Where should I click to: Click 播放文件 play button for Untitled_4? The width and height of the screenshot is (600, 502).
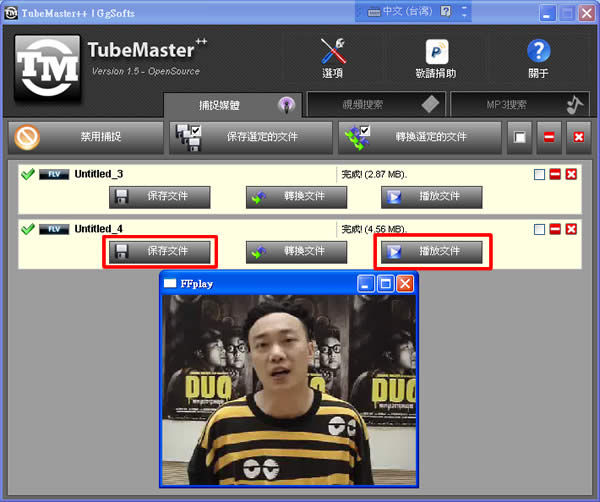[432, 252]
